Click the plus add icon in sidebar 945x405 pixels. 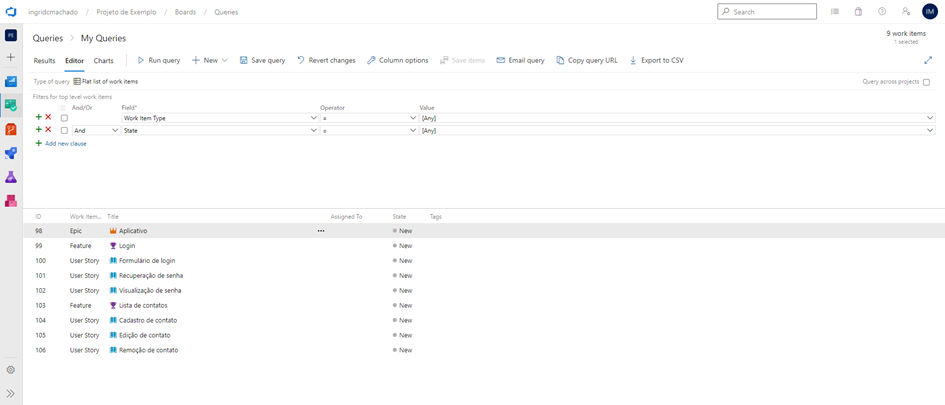pos(11,57)
